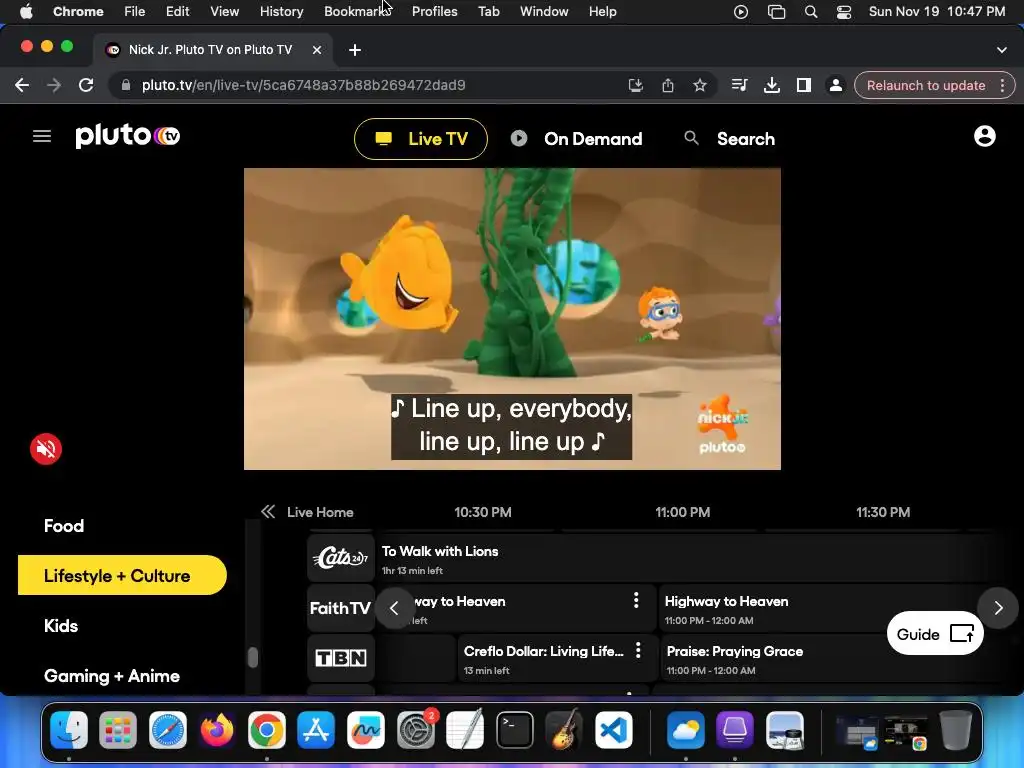Open Chrome downloads icon
Screen dimensions: 1024x768
(x=771, y=85)
